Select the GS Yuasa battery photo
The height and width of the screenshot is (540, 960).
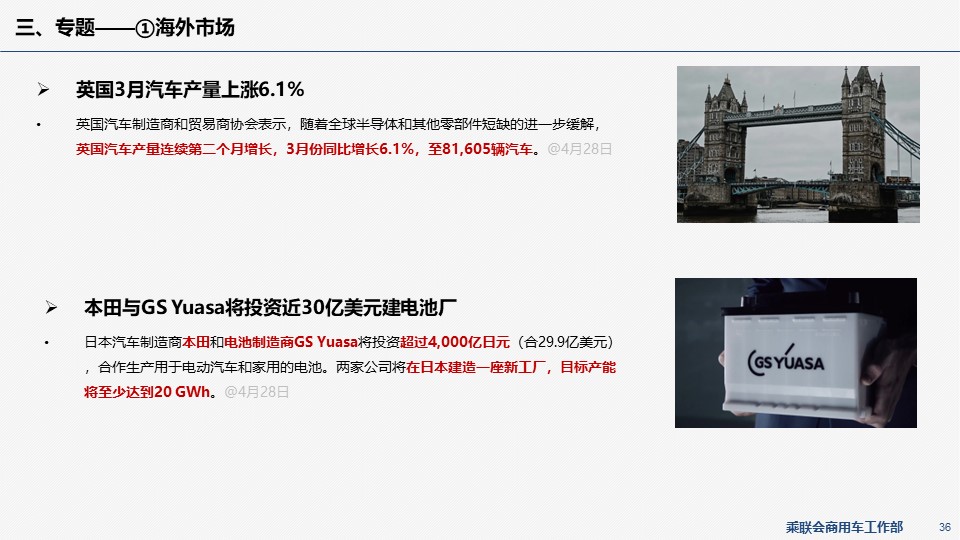[795, 352]
